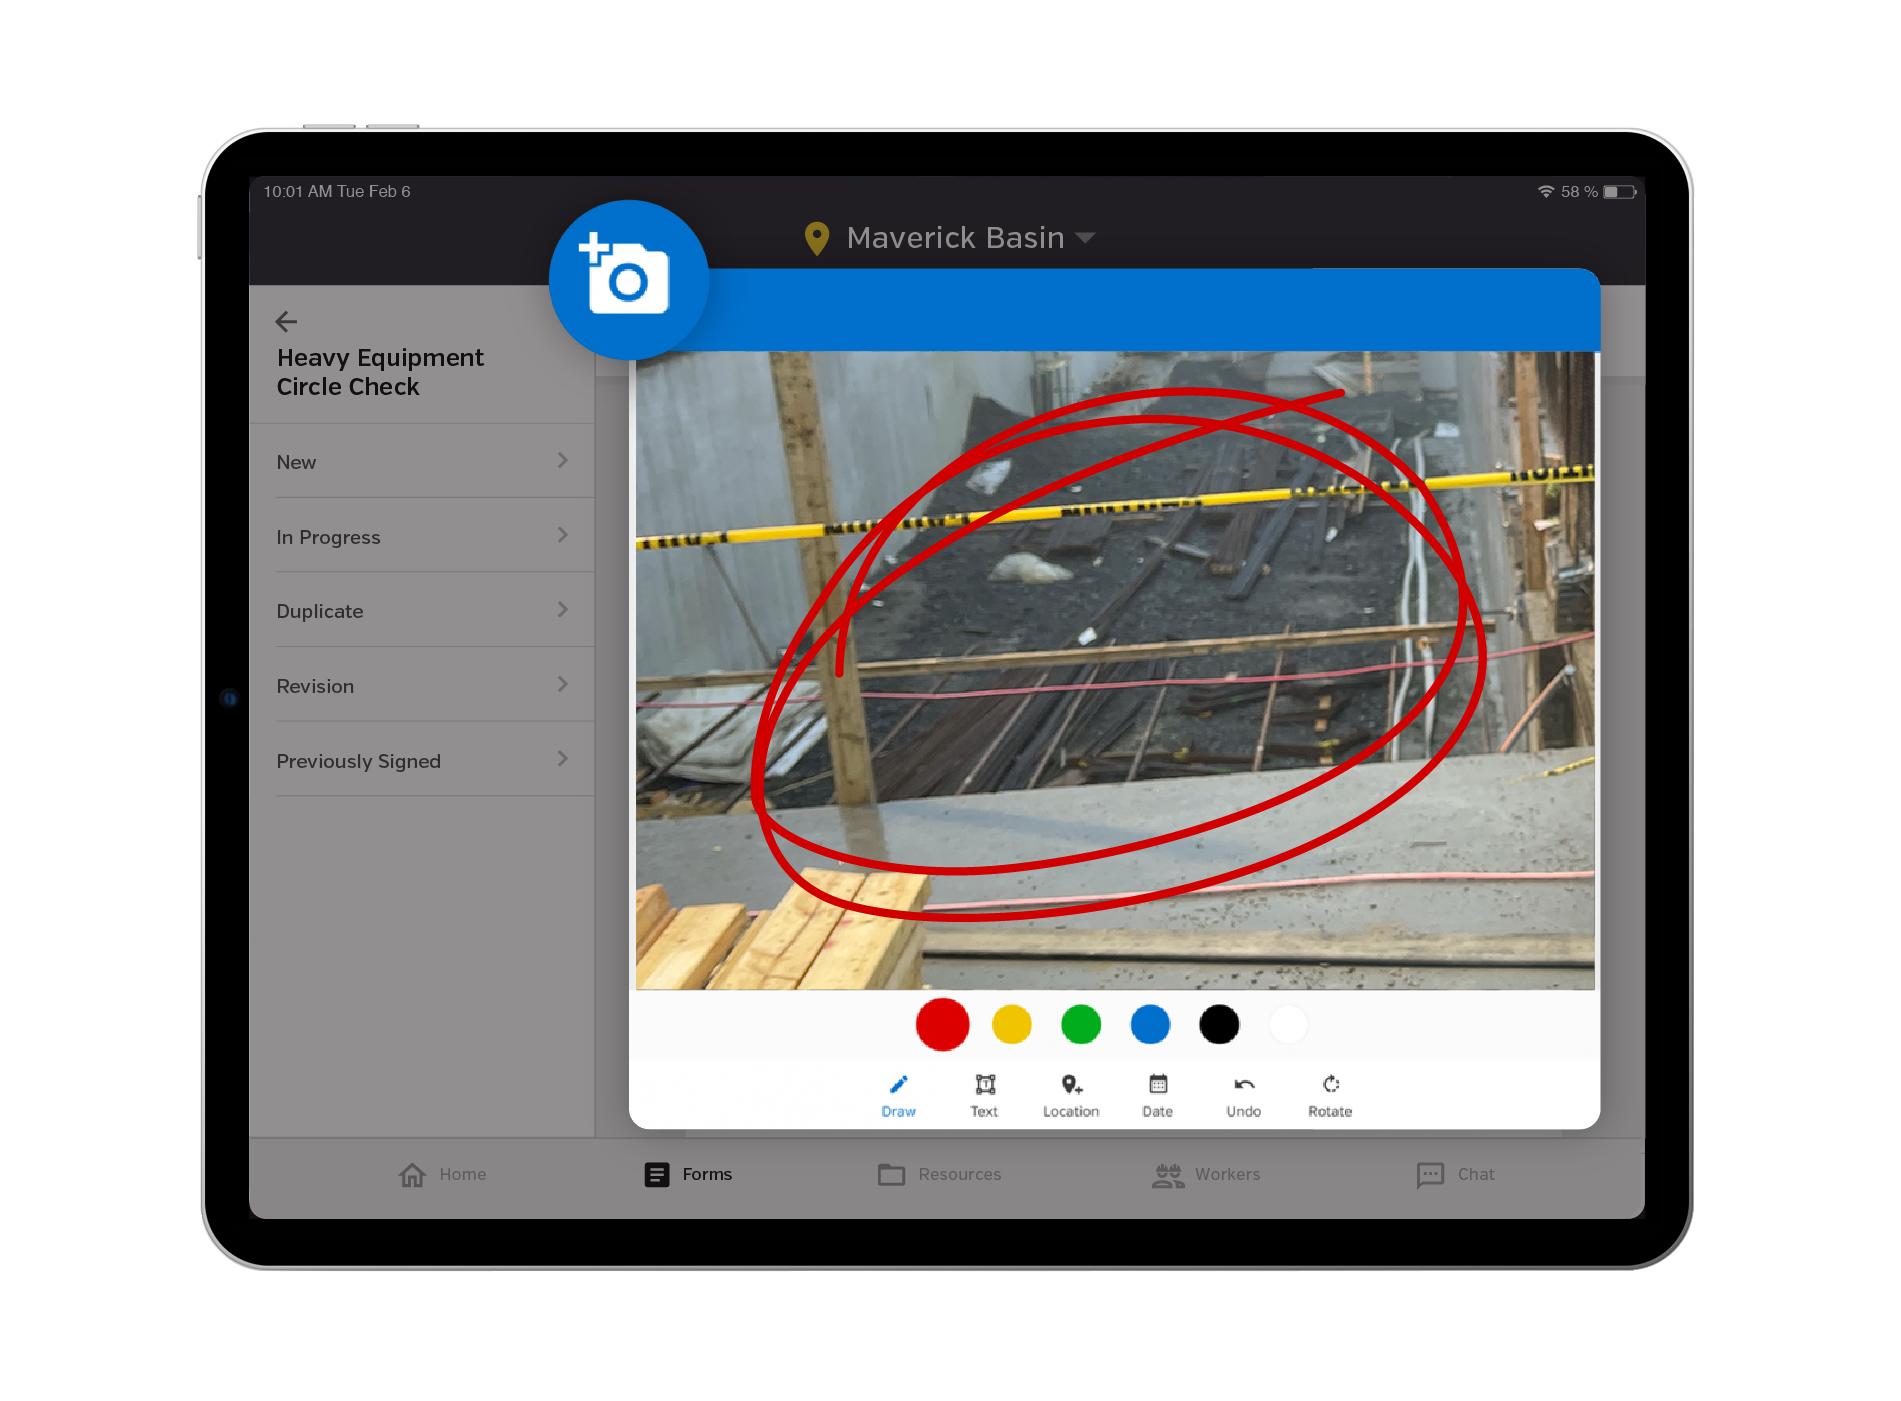
Task: Select the blue color swatch
Action: (x=1150, y=1025)
